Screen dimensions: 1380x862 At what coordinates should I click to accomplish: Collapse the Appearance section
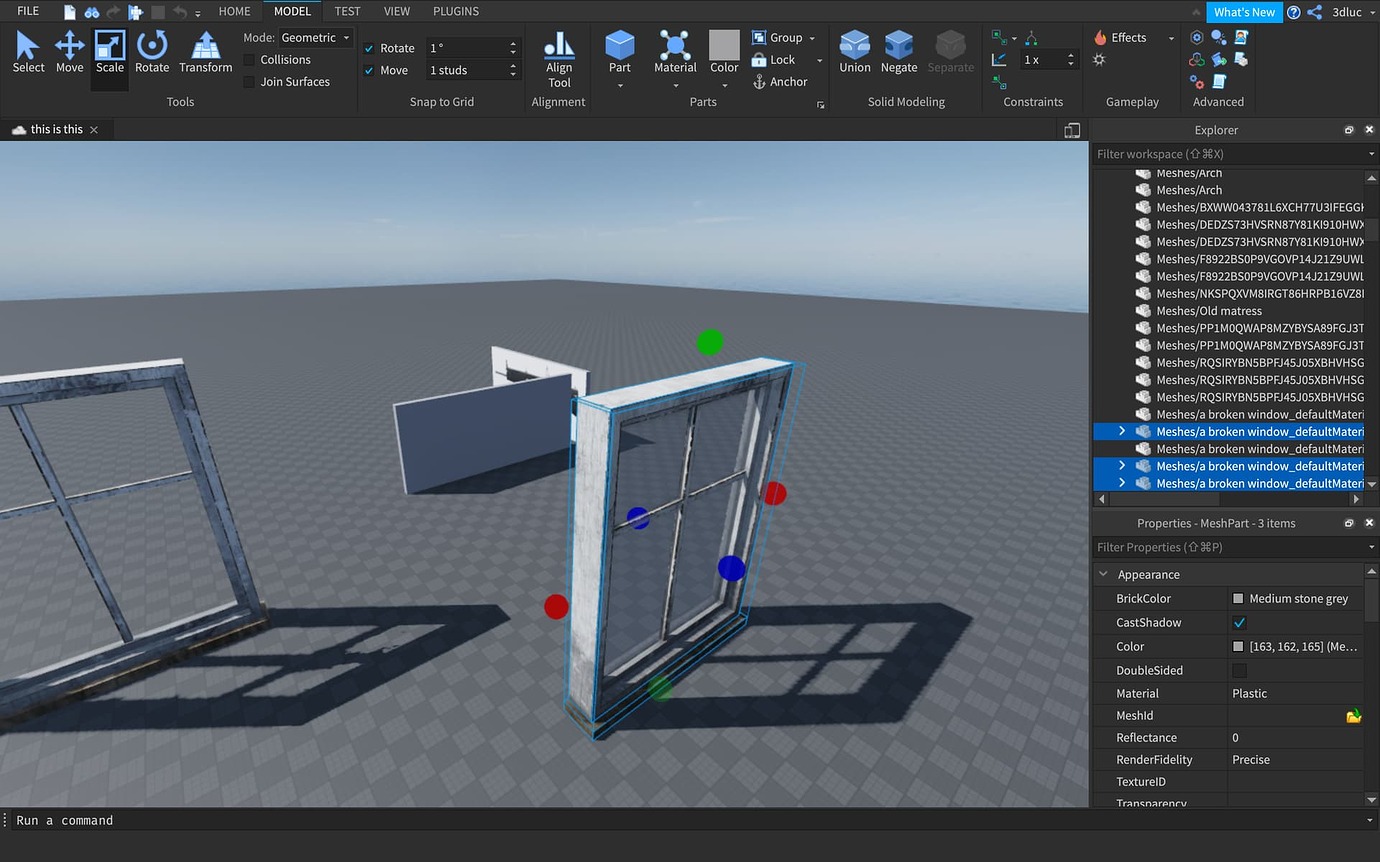1104,574
